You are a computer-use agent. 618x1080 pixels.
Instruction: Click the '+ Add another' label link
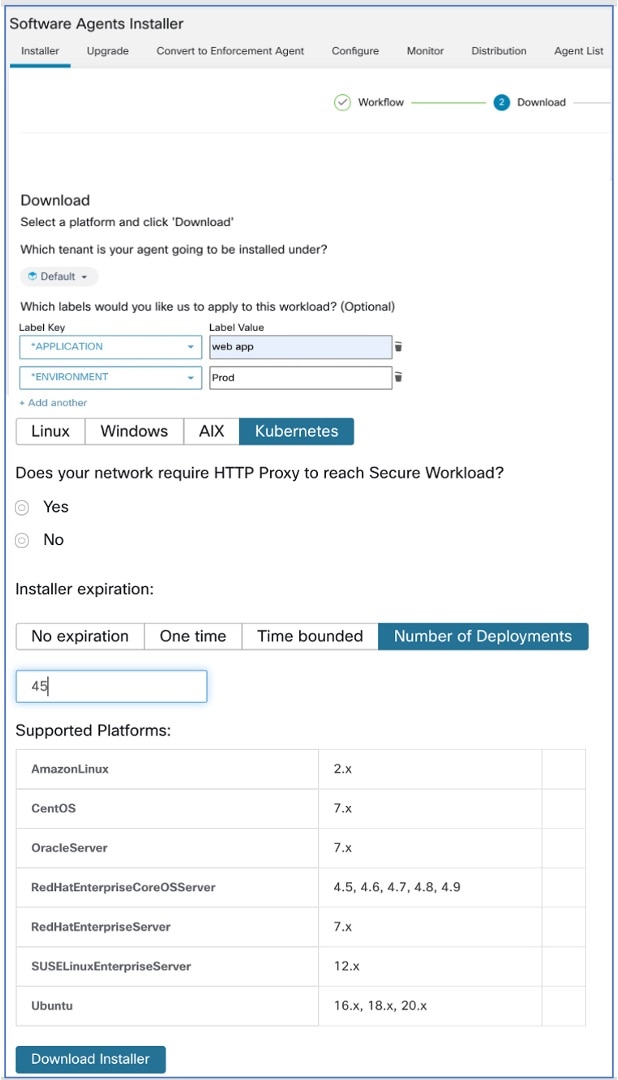coord(53,402)
